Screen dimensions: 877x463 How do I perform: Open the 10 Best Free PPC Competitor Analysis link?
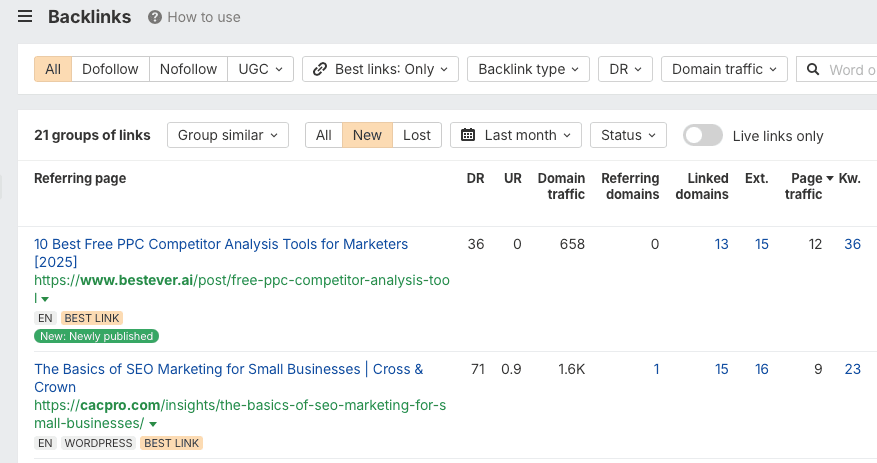pyautogui.click(x=221, y=244)
